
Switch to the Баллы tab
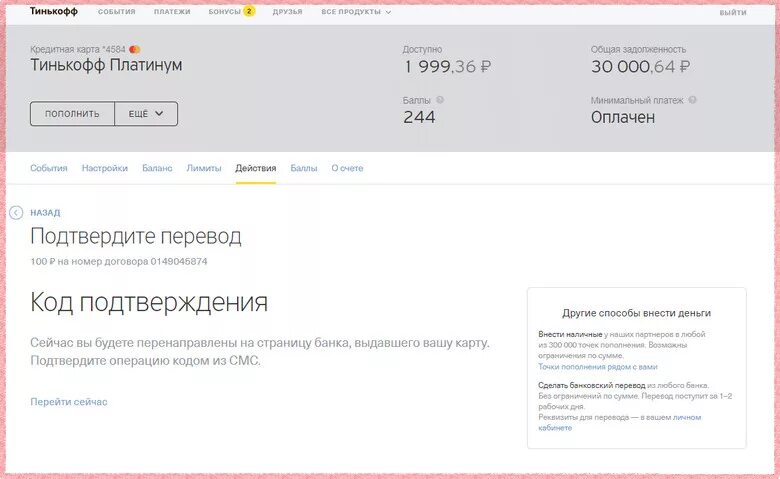304,168
